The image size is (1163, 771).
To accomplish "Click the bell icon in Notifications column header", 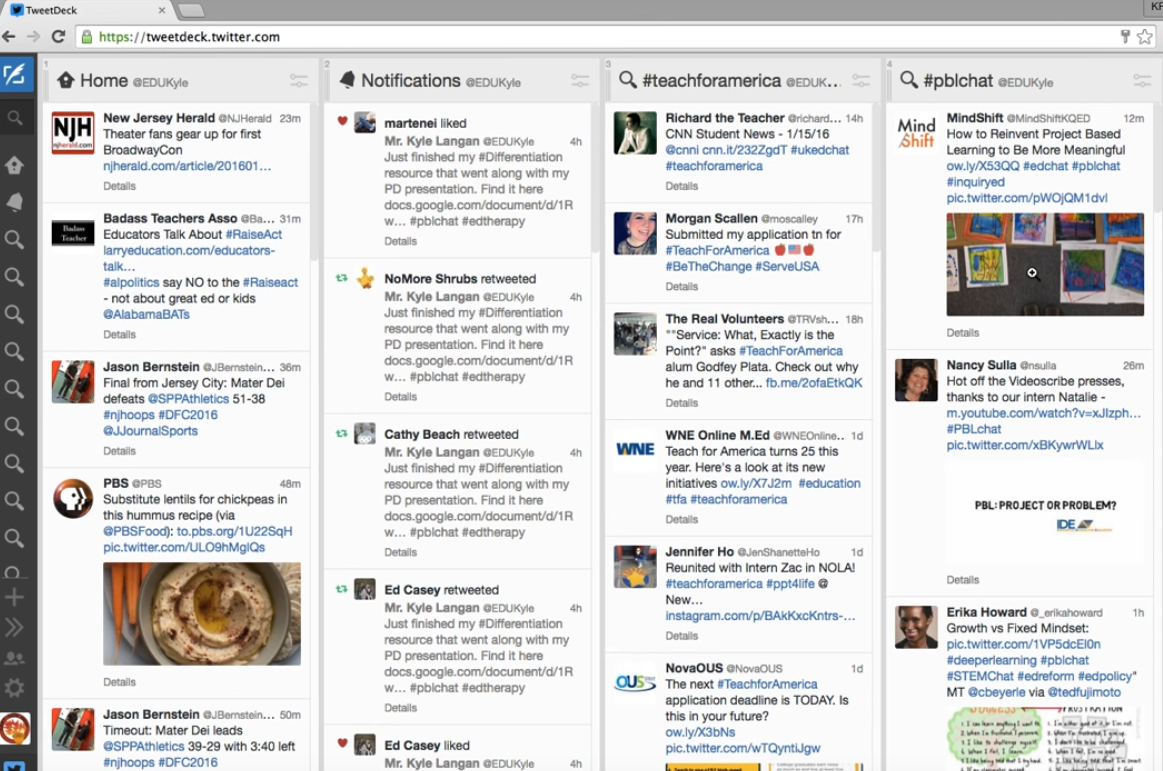I will point(347,80).
